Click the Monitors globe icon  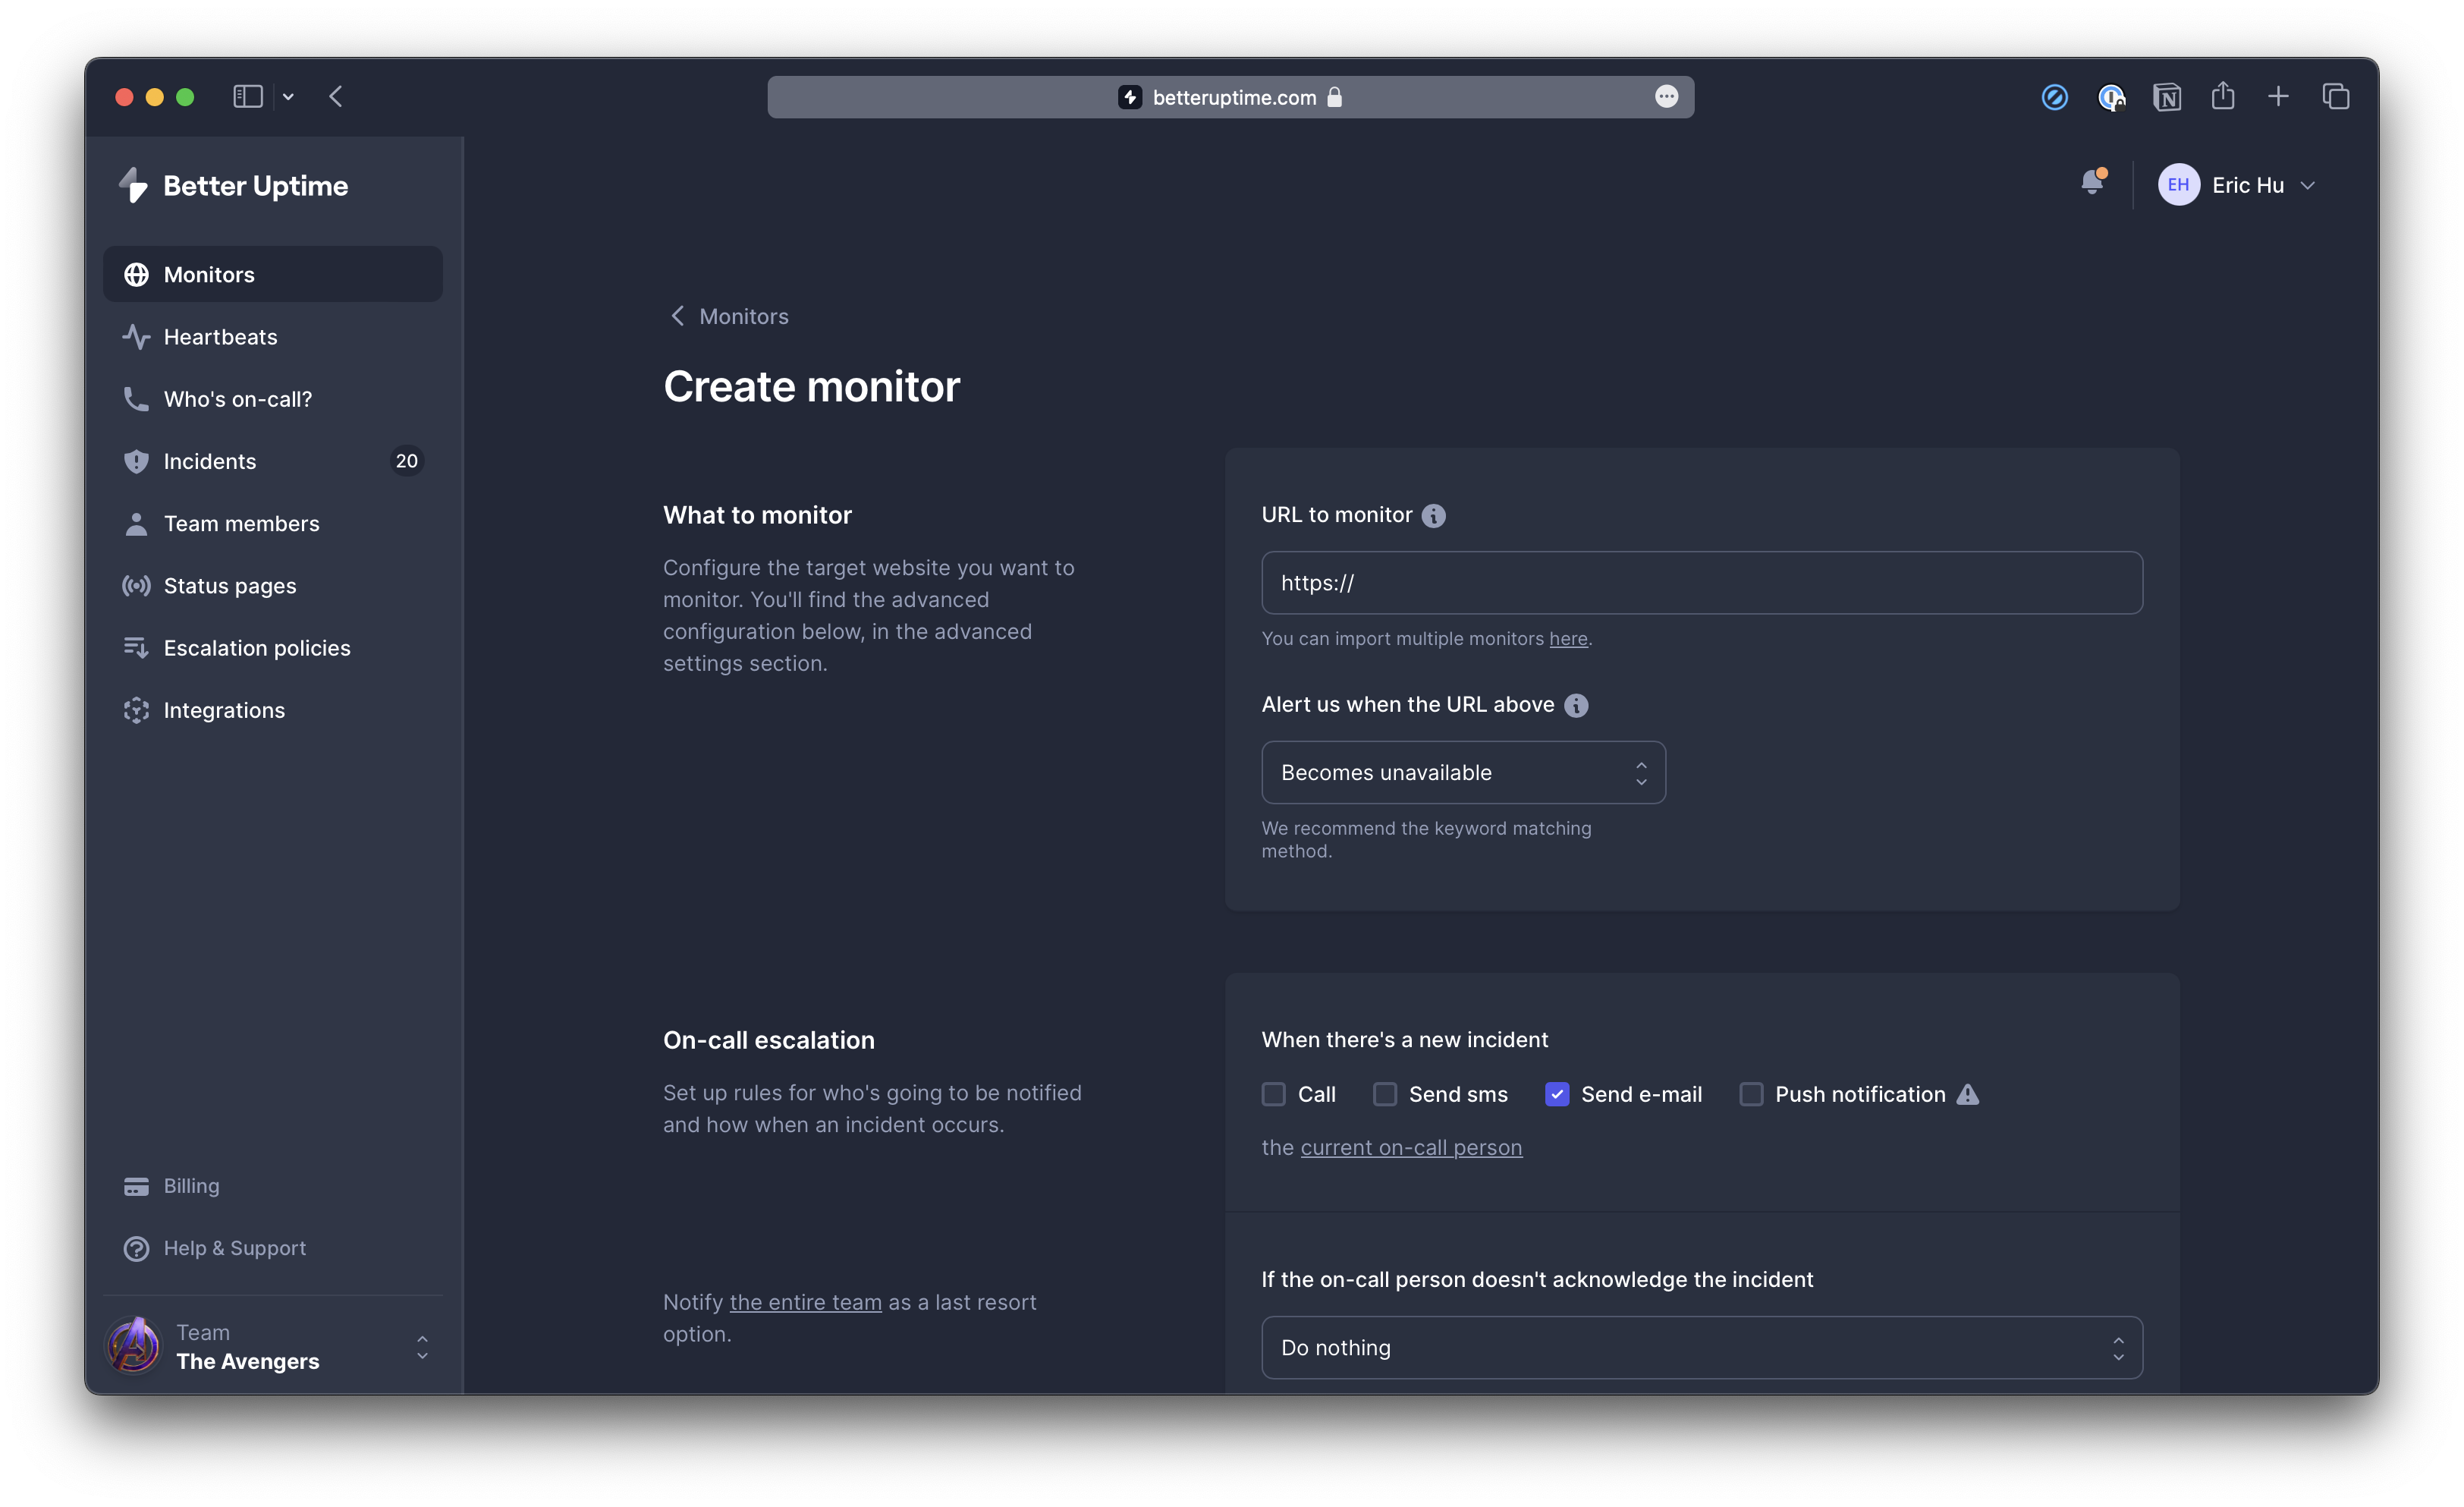[x=136, y=274]
